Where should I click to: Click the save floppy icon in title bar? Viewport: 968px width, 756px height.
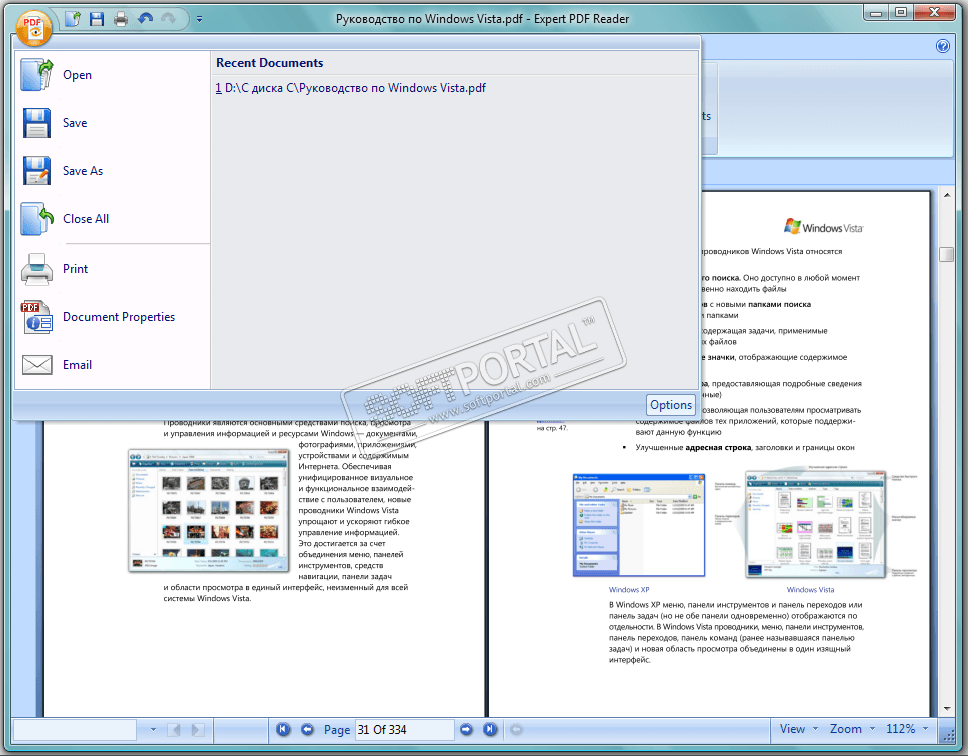point(97,19)
